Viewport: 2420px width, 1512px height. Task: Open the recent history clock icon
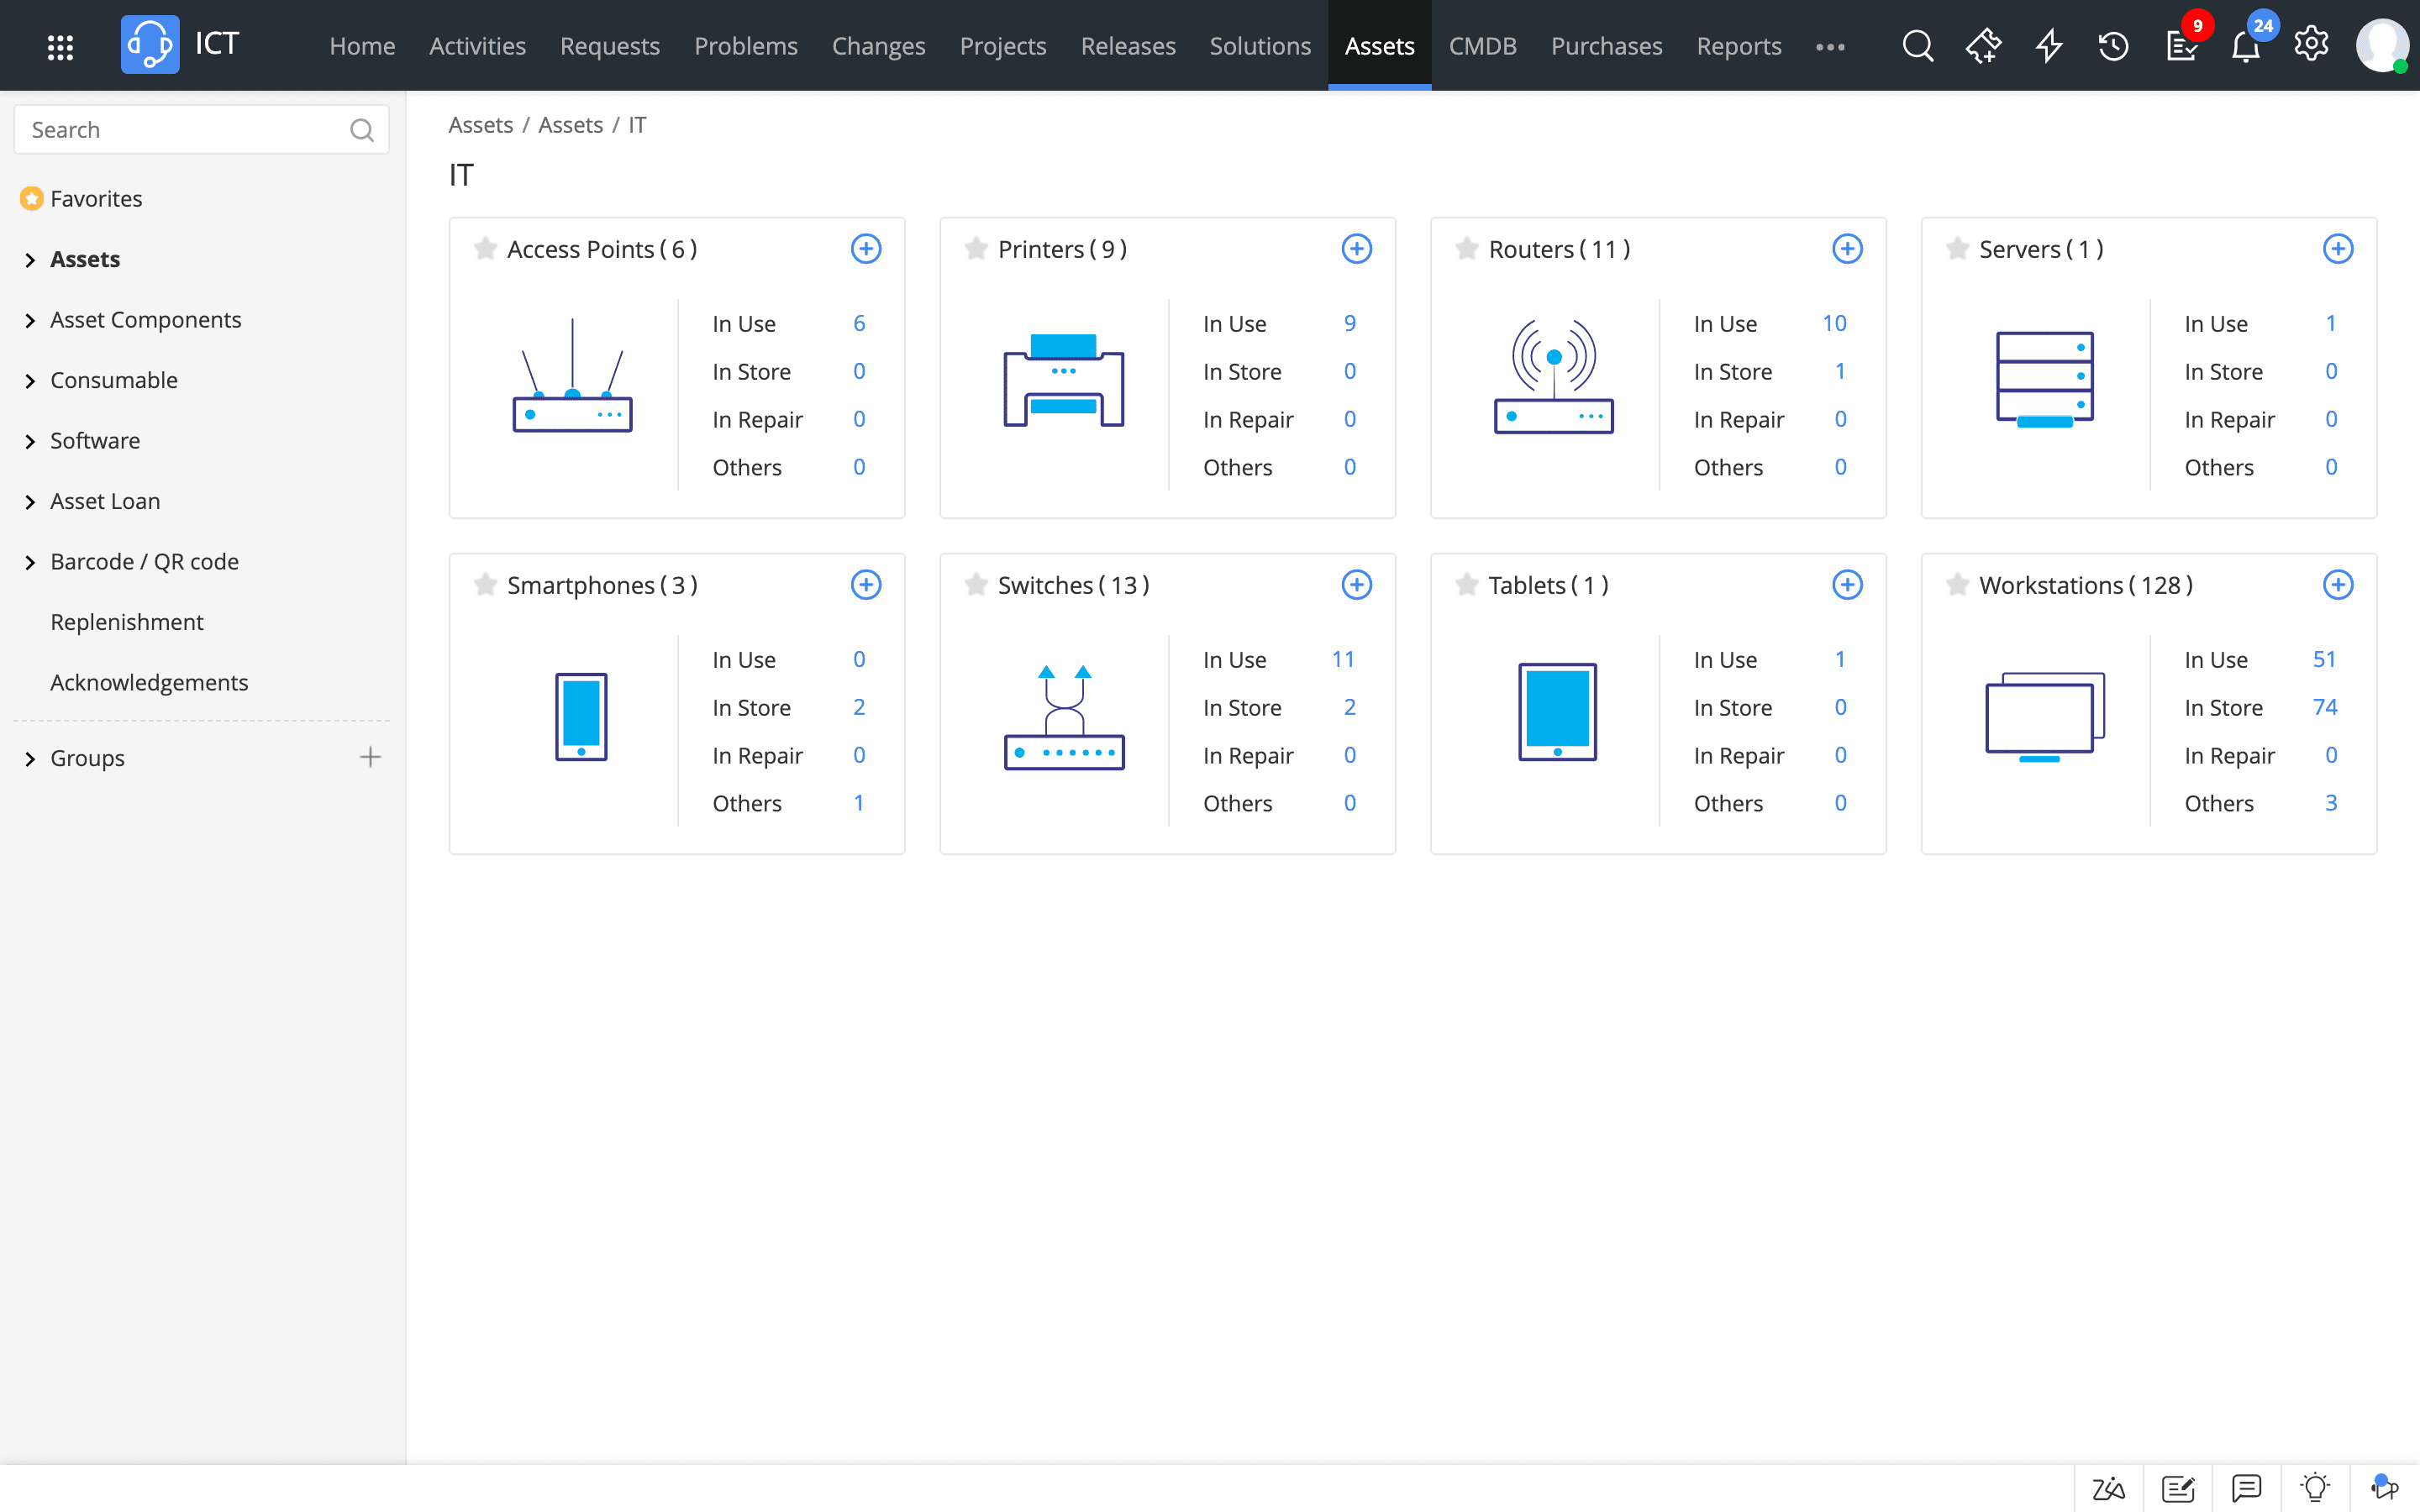[x=2113, y=46]
